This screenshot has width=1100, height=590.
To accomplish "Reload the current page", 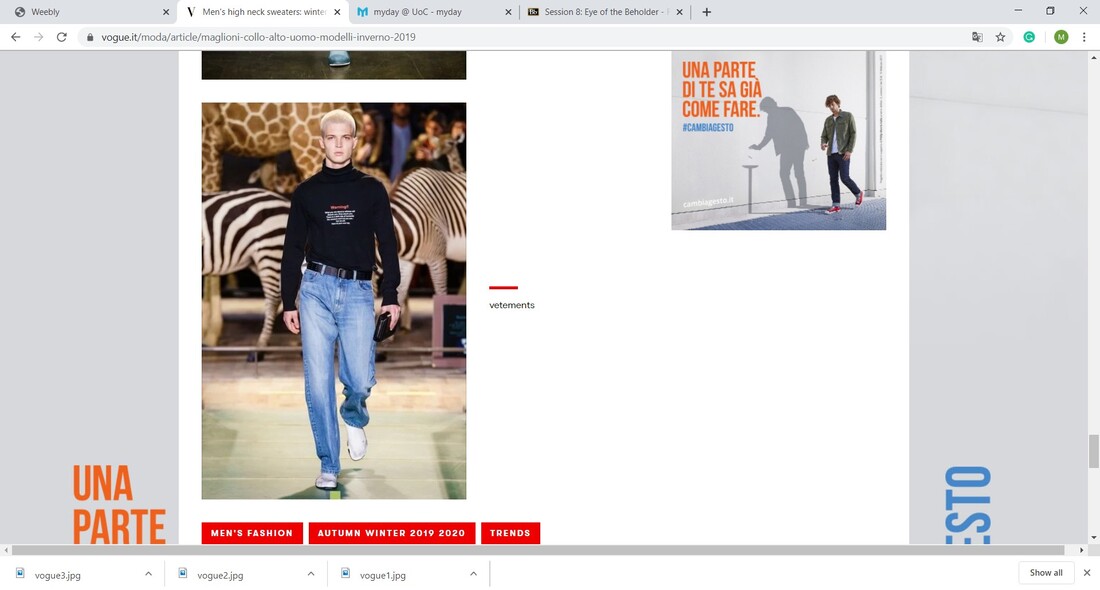I will [62, 37].
